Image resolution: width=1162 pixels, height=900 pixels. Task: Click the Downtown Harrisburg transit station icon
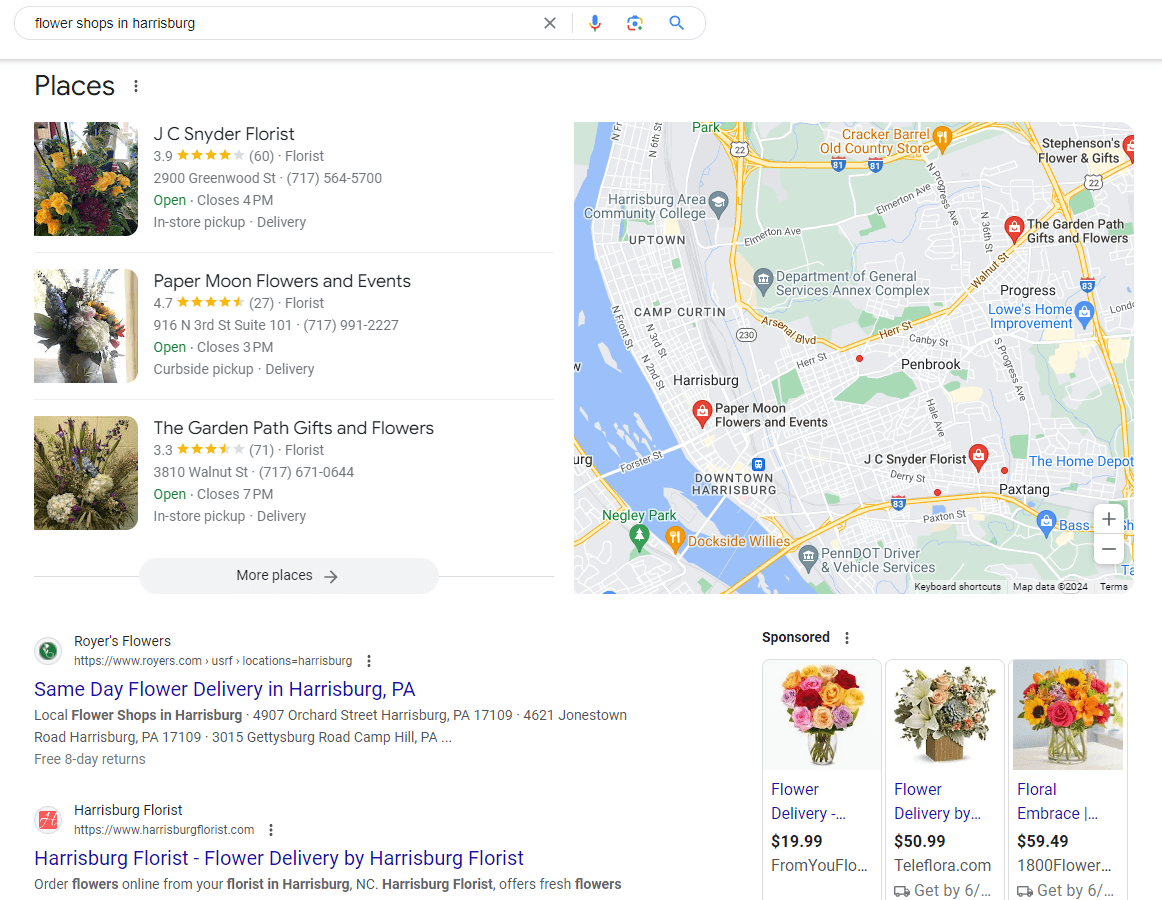tap(758, 465)
